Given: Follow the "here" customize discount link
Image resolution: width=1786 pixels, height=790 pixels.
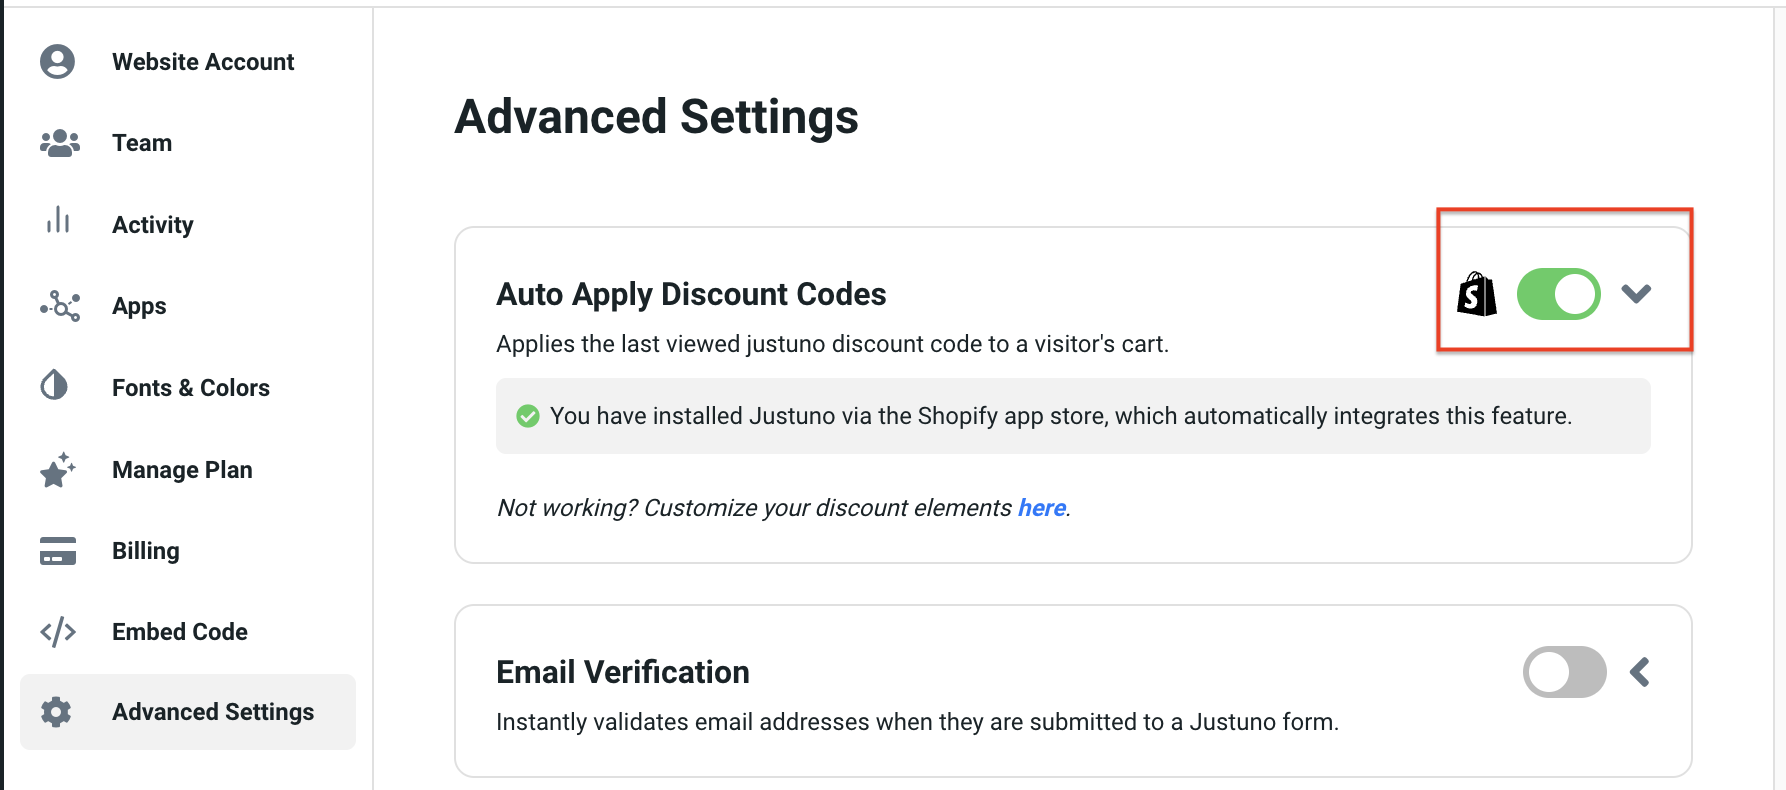Looking at the screenshot, I should coord(1041,508).
